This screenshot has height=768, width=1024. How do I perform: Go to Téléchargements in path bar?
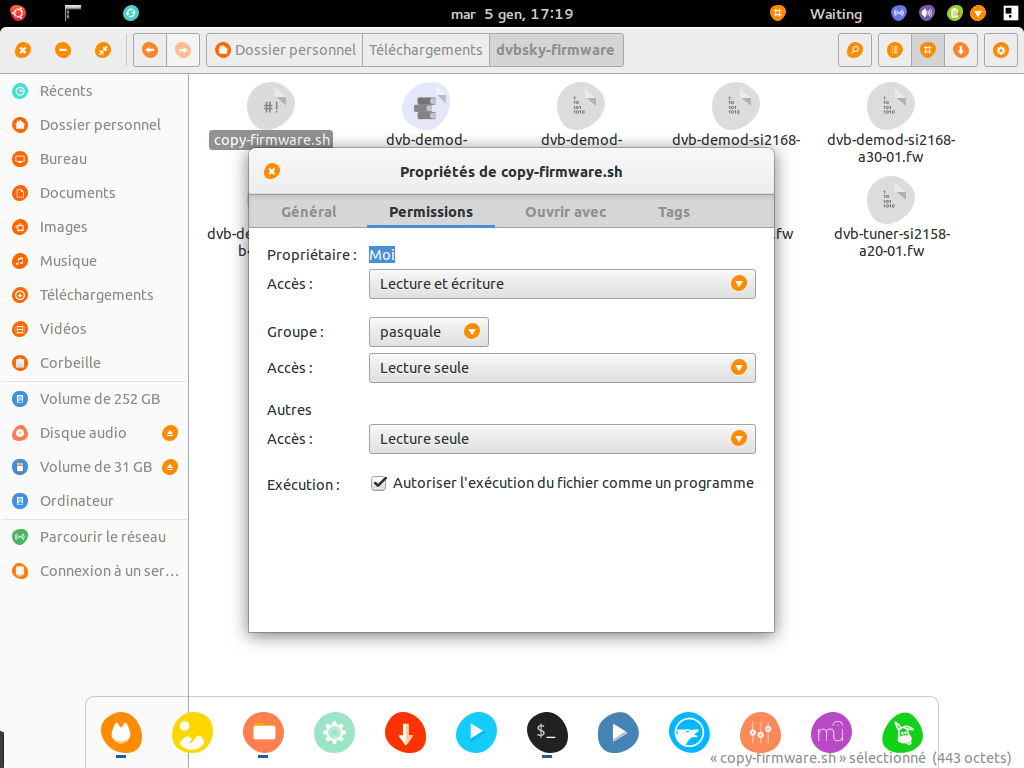click(x=426, y=50)
